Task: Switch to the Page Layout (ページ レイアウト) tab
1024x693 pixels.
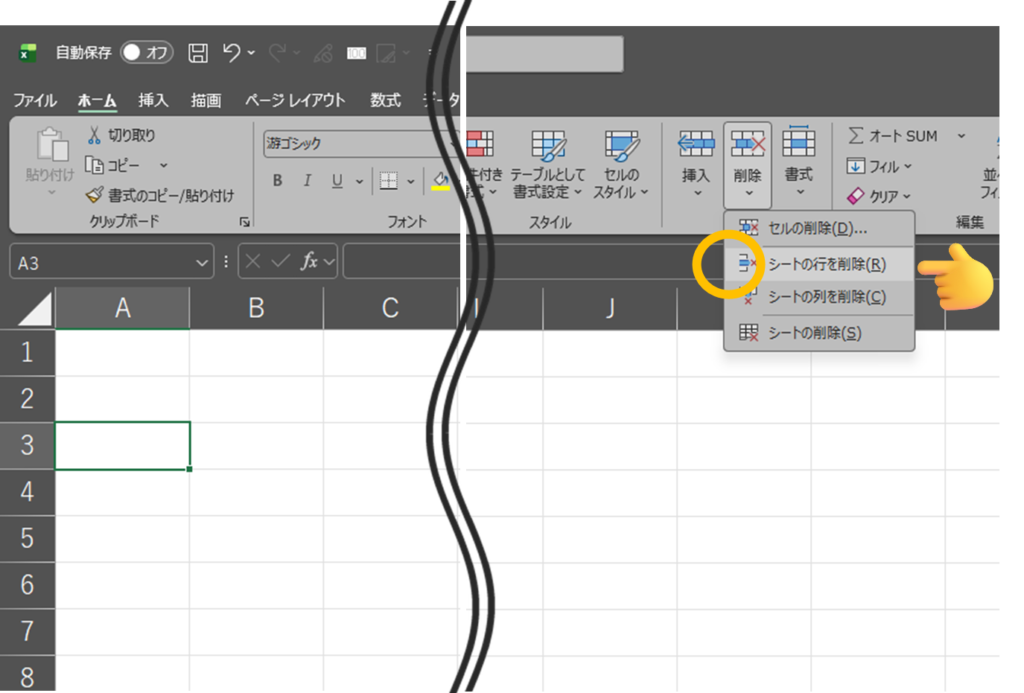Action: [x=295, y=100]
